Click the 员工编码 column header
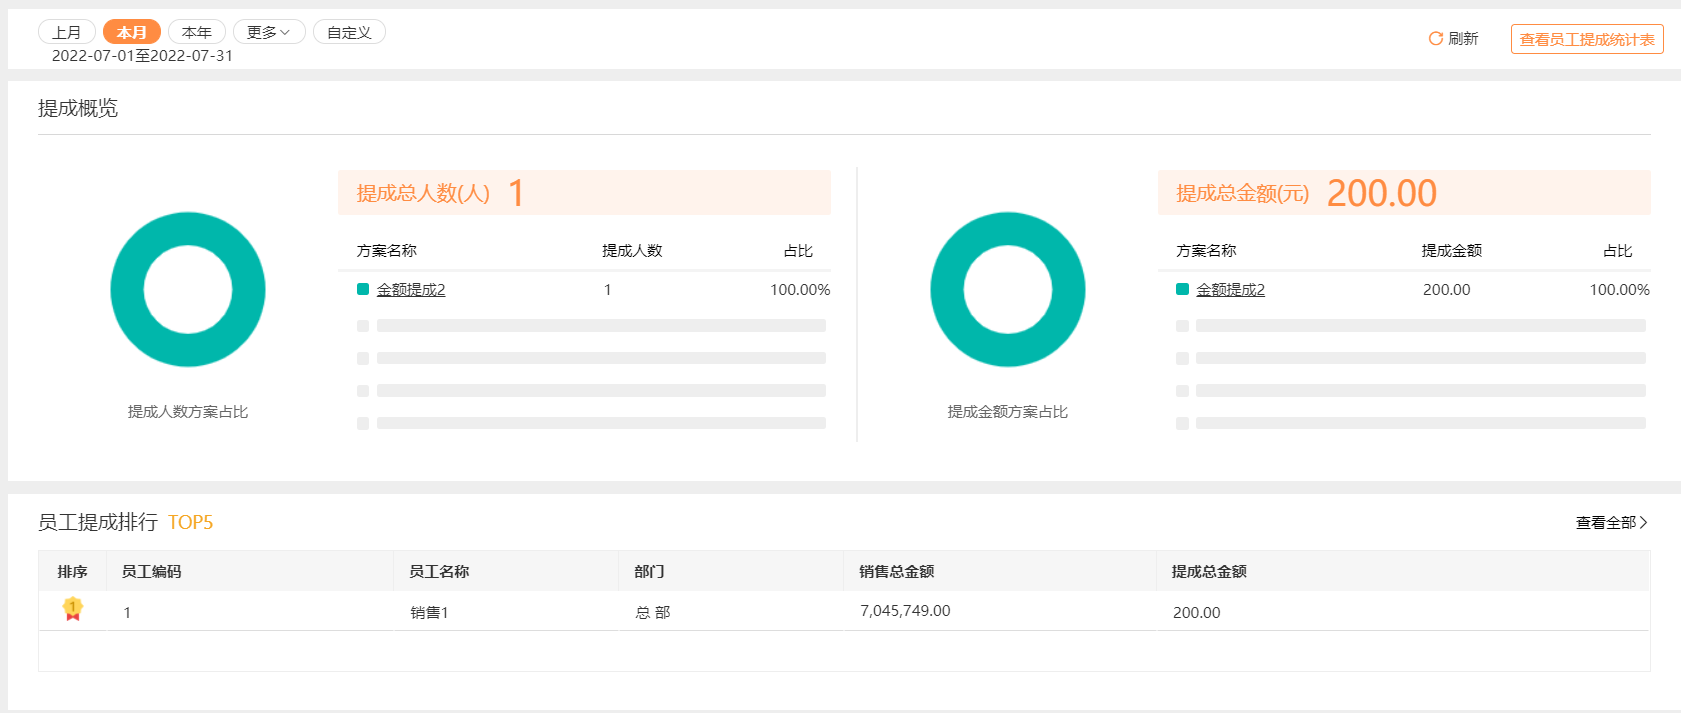Screen dimensions: 1681x713 151,572
